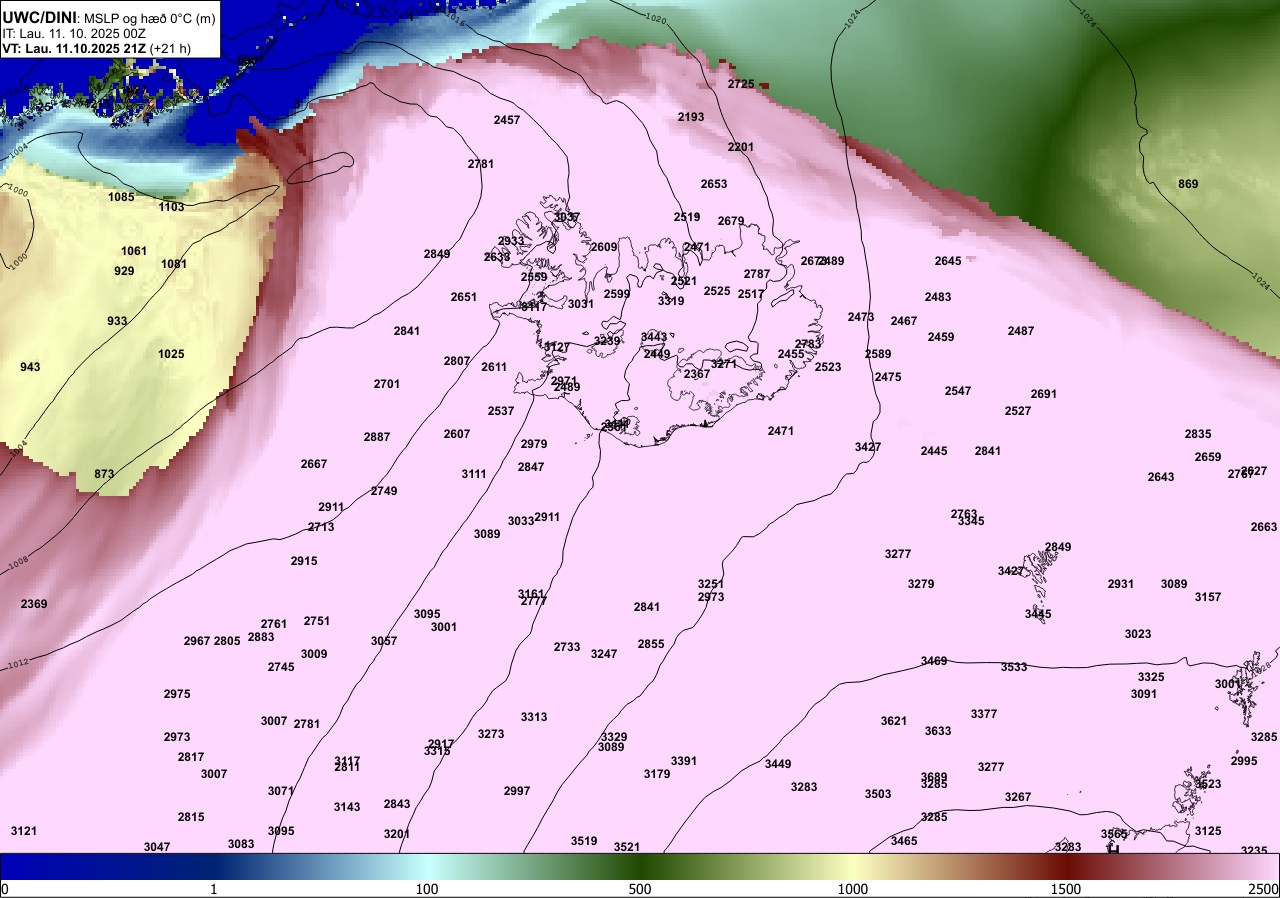Click the map value 2651

(x=464, y=297)
